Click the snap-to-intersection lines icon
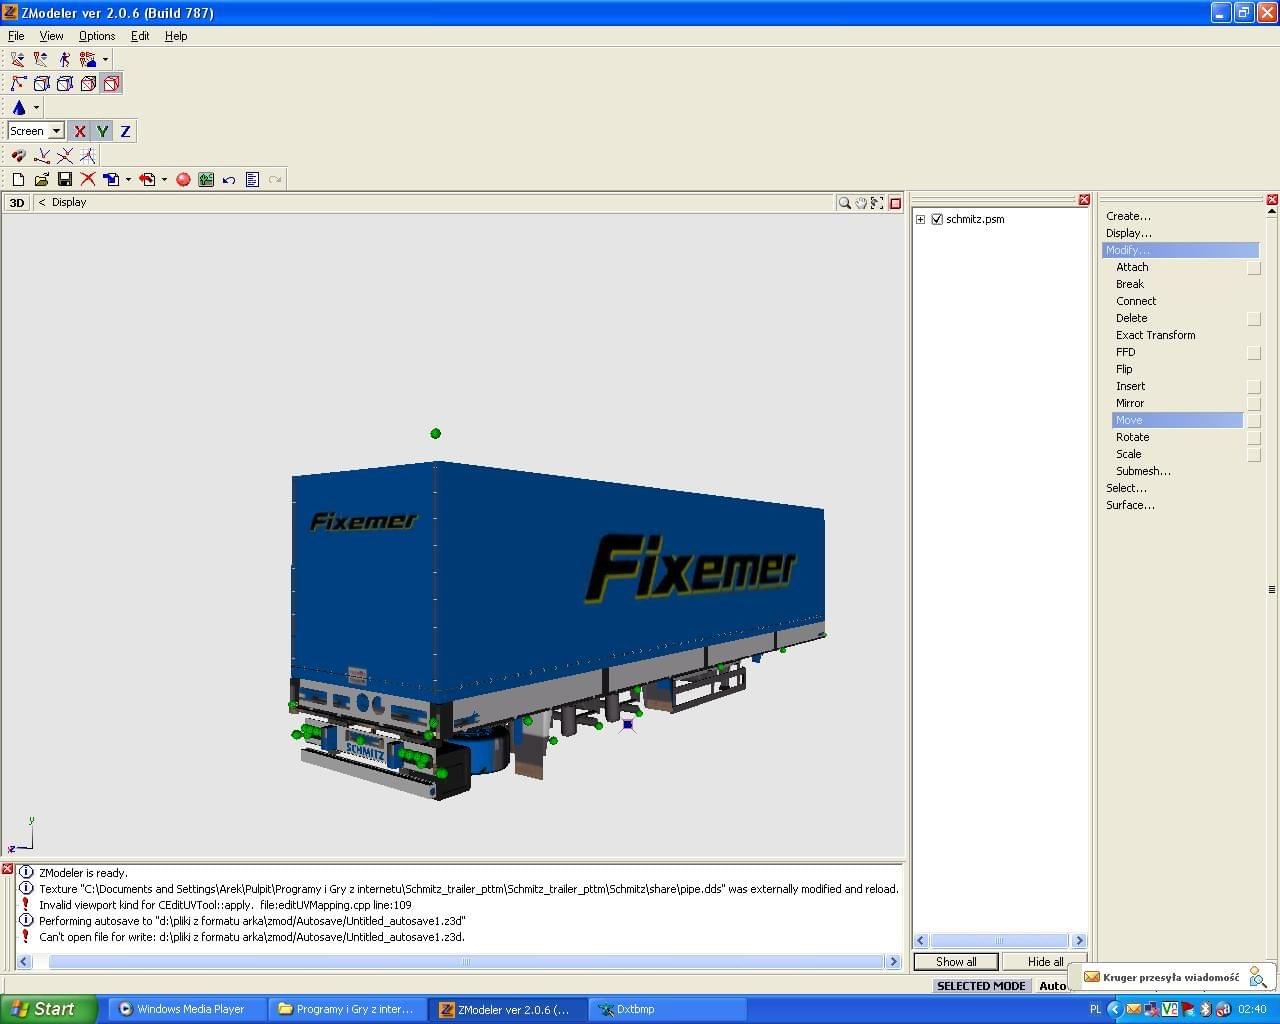The width and height of the screenshot is (1280, 1024). 65,156
